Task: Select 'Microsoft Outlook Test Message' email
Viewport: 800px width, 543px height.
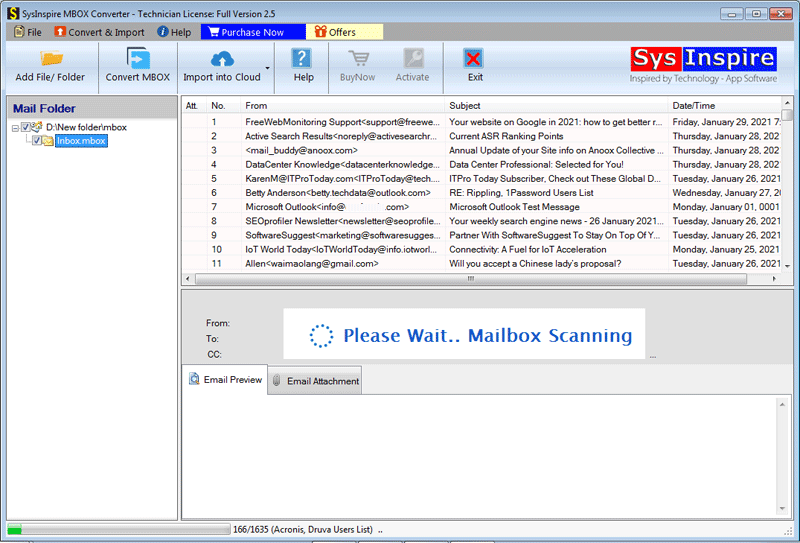Action: 481,207
